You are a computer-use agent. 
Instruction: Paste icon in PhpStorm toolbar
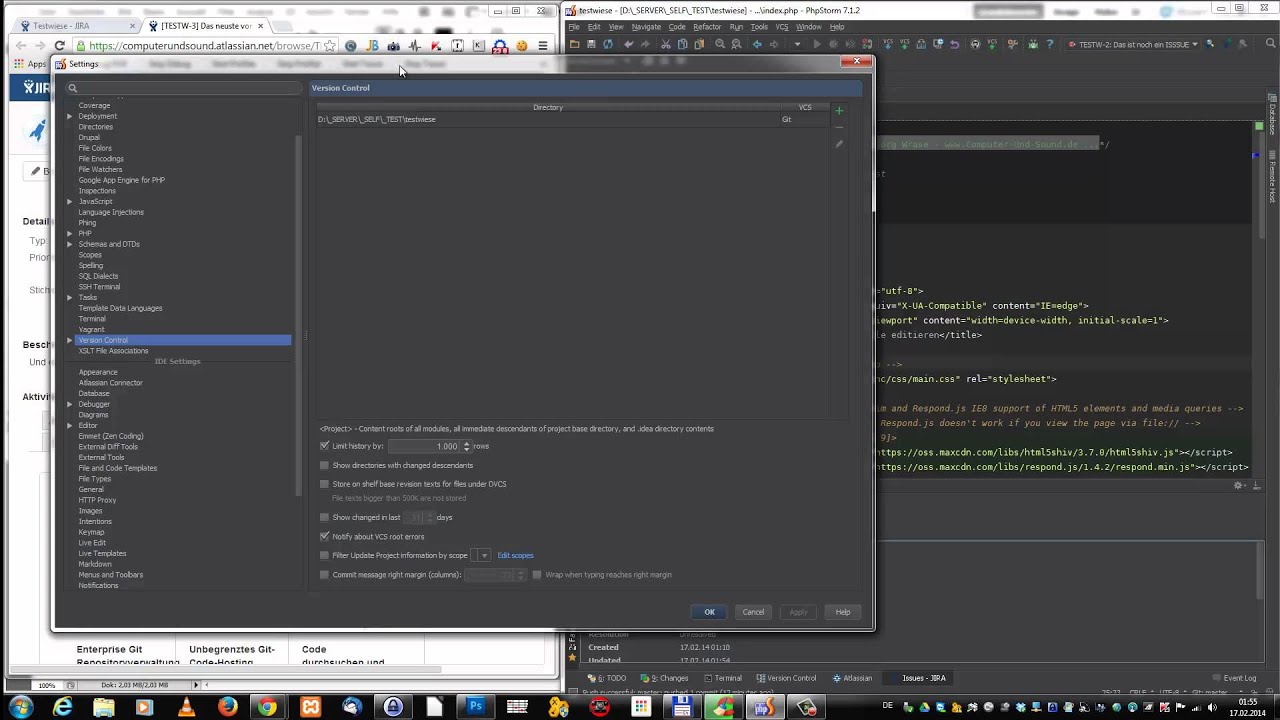[x=699, y=44]
